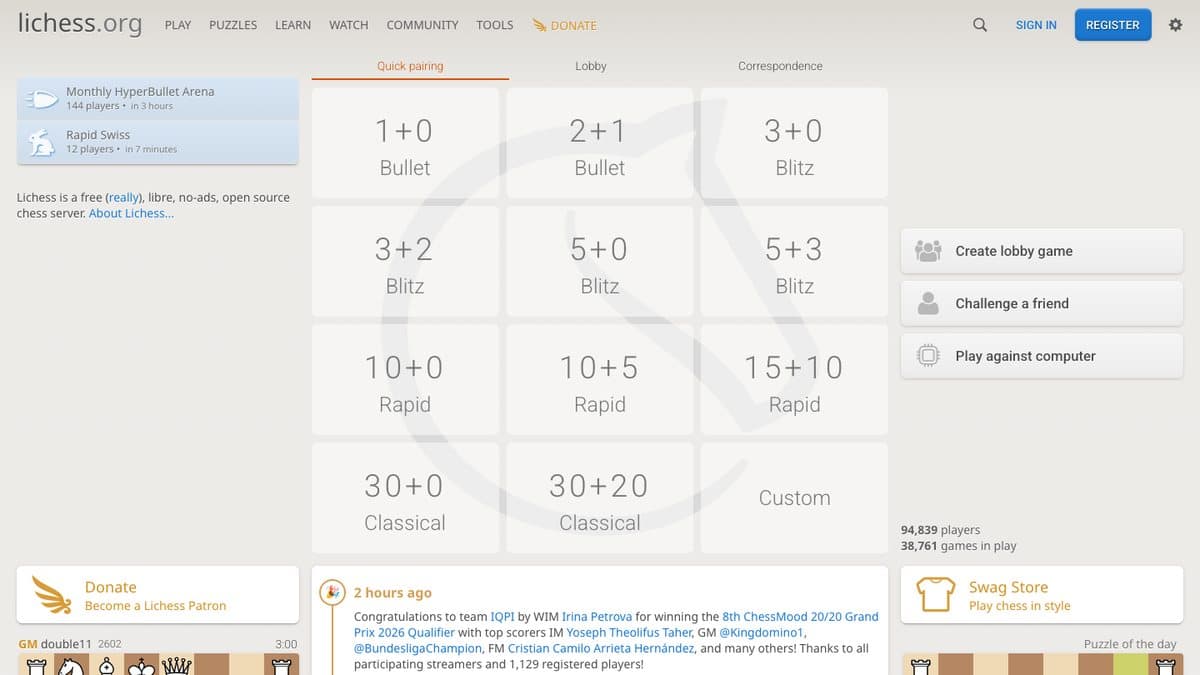This screenshot has width=1200, height=675.
Task: Open the PUZZLES menu
Action: [x=233, y=25]
